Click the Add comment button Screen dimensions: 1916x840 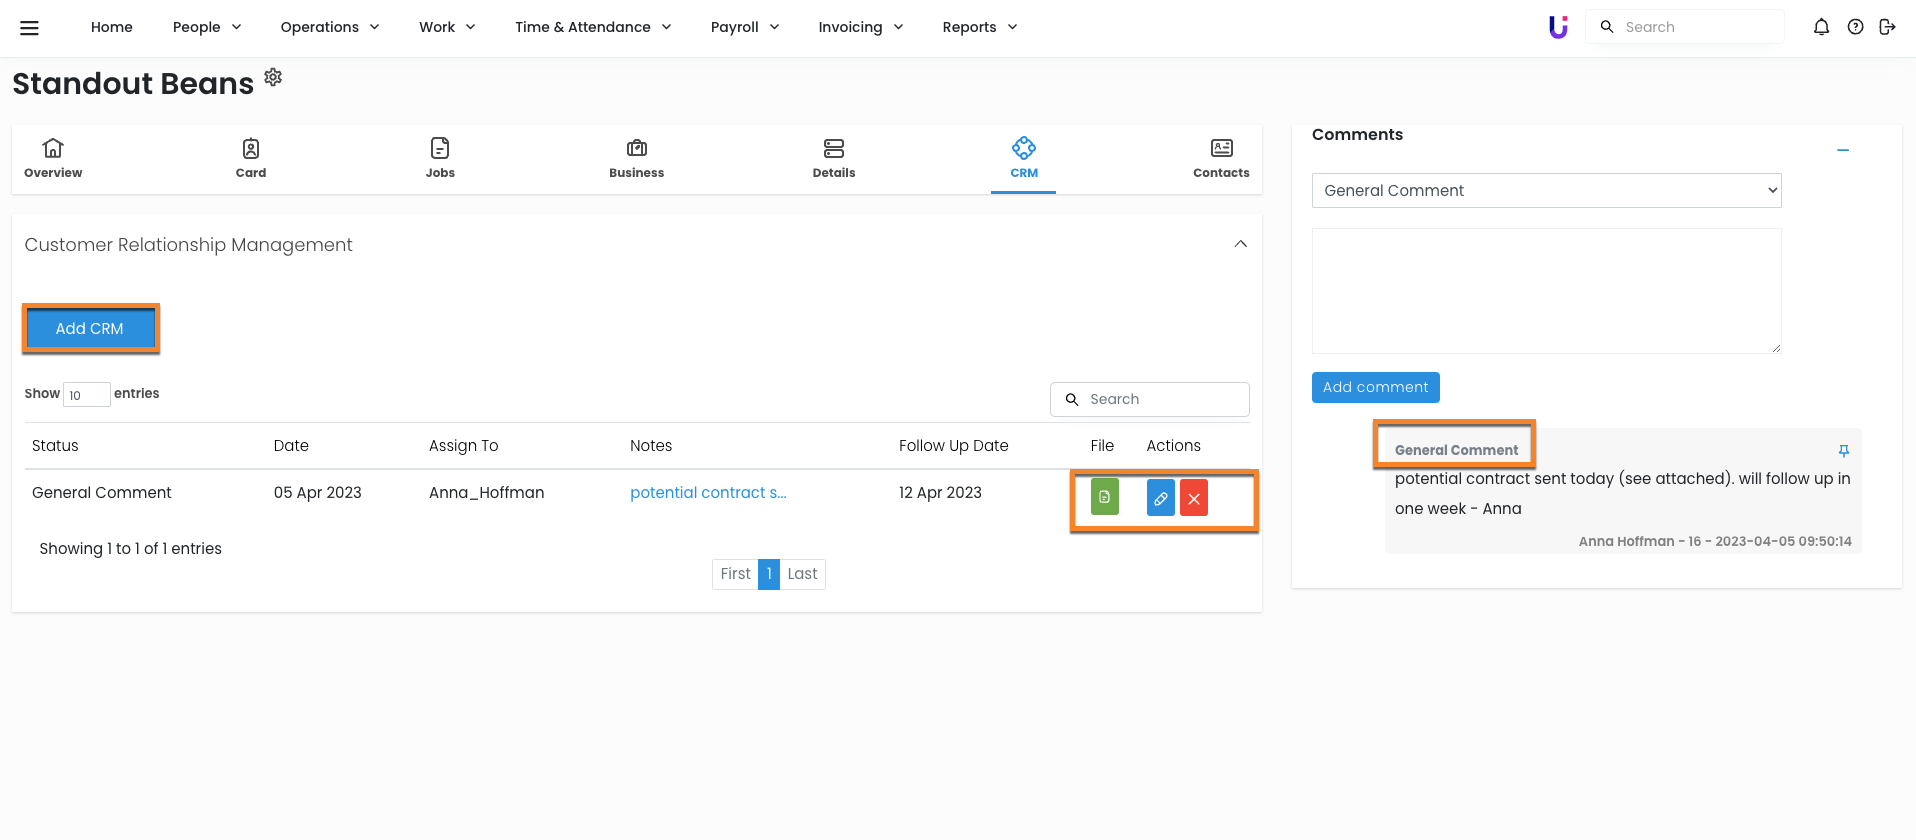pos(1375,387)
